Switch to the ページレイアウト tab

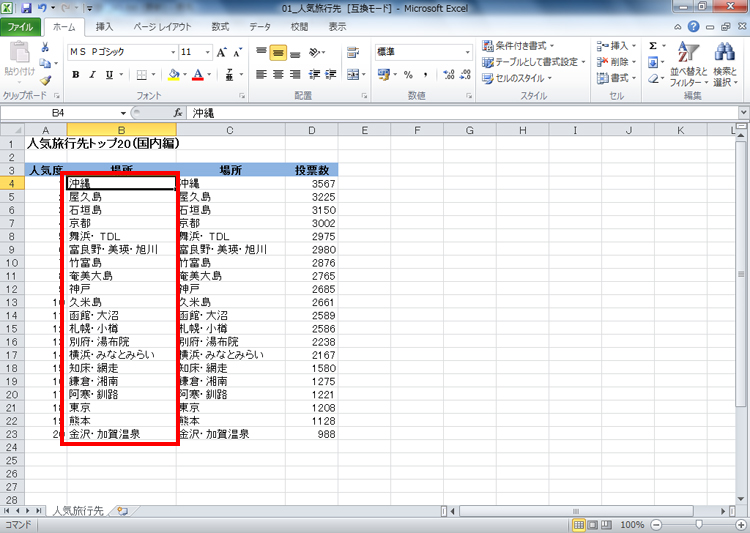[162, 27]
